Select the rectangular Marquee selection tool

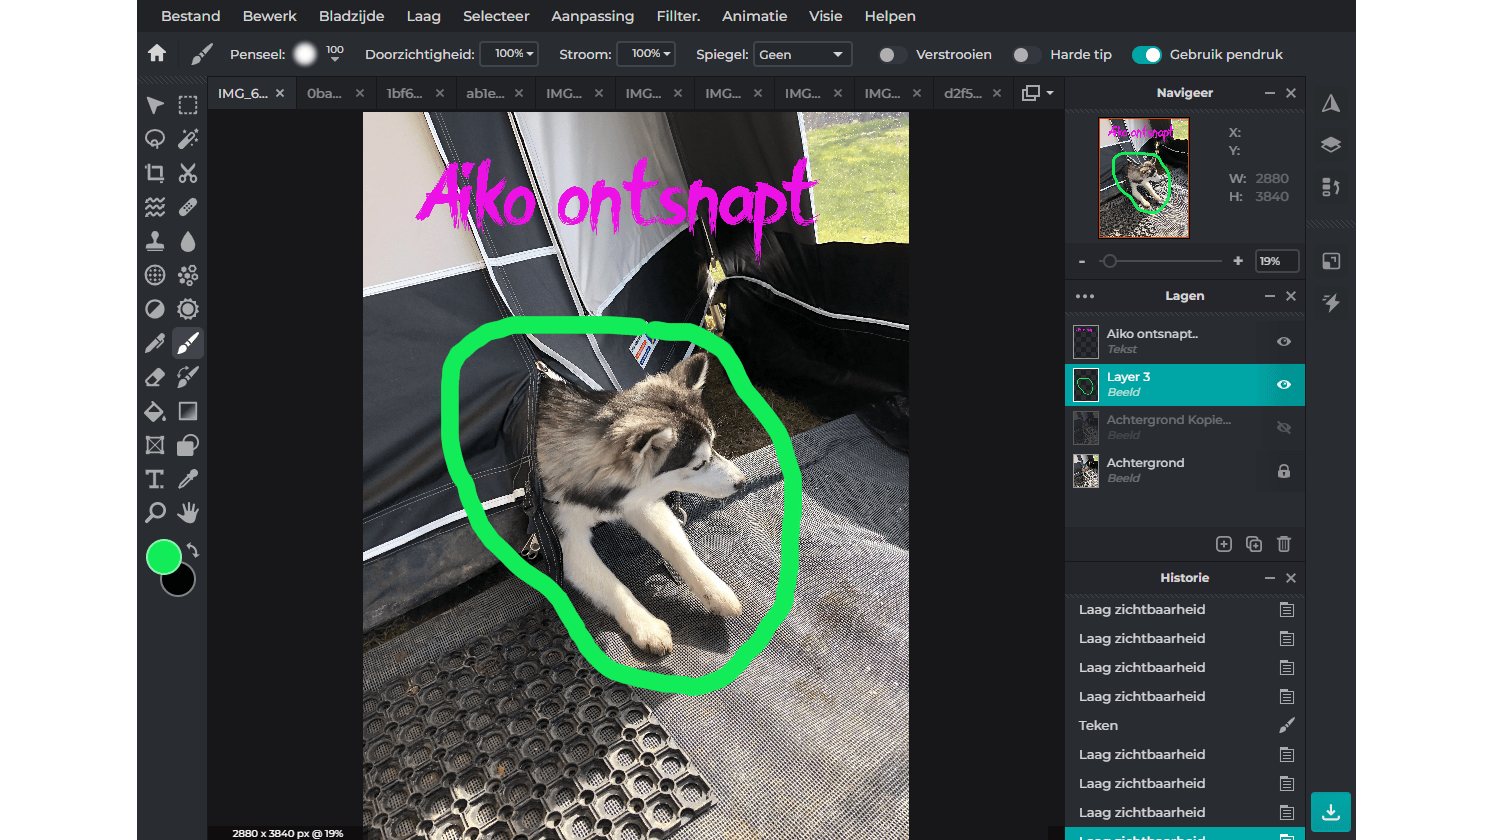pyautogui.click(x=188, y=105)
